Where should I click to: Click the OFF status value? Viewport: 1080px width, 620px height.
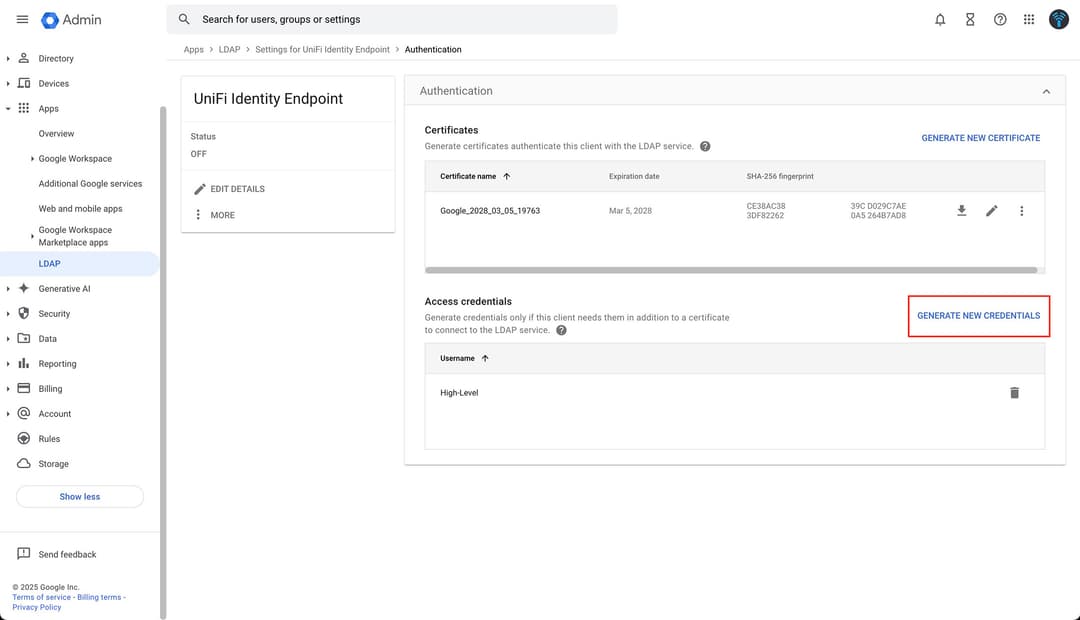point(198,154)
